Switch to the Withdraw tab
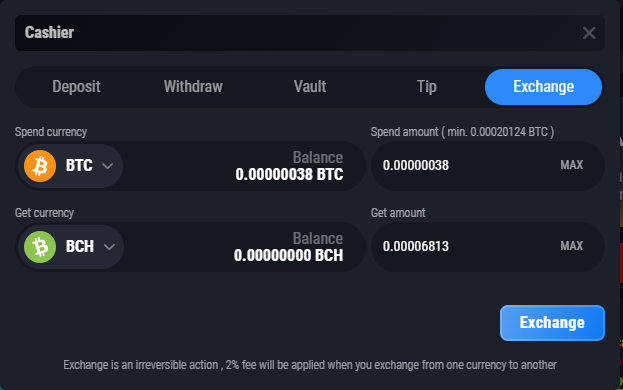Viewport: 623px width, 390px height. [x=193, y=87]
